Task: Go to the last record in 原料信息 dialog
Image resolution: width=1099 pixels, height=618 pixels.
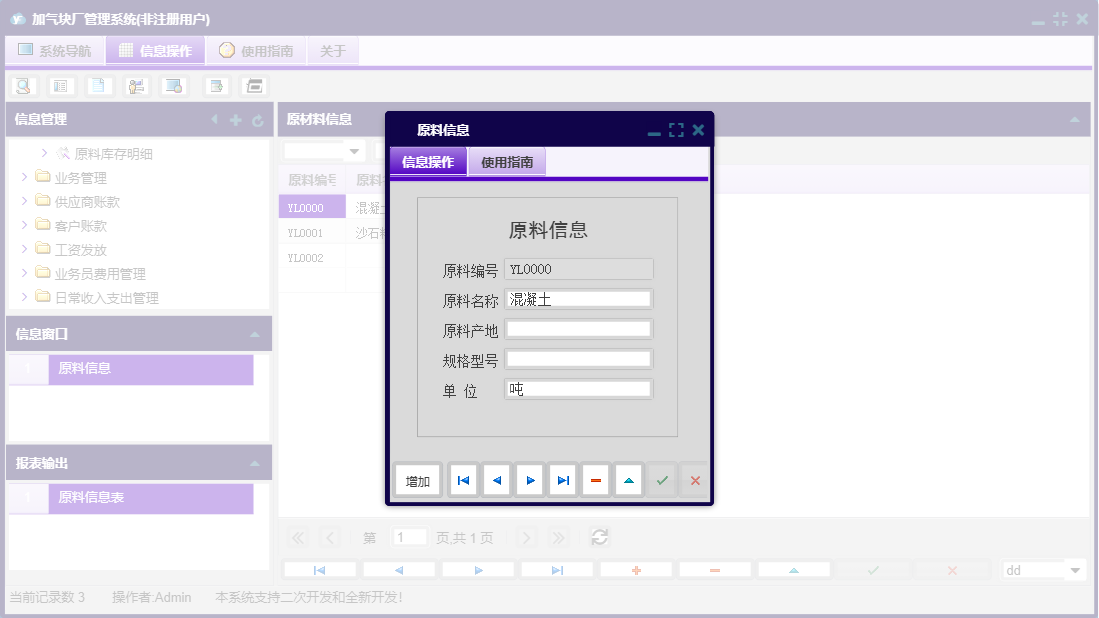Action: [562, 480]
